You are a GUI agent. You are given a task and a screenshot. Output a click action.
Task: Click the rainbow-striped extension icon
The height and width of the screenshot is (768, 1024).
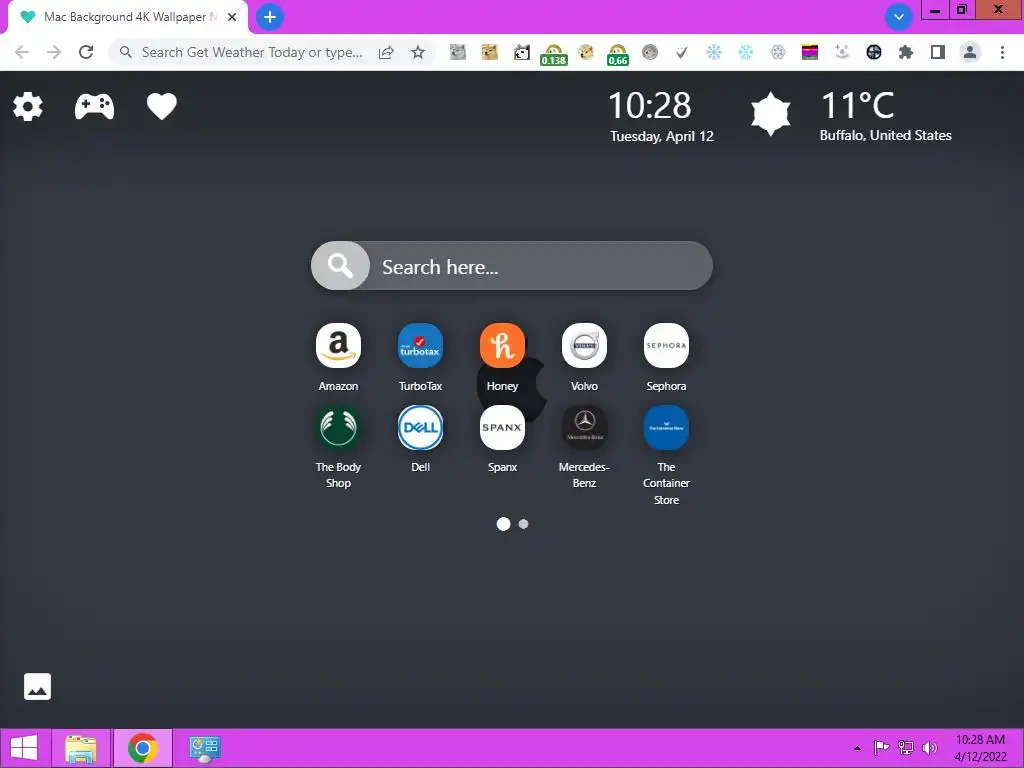click(x=810, y=52)
